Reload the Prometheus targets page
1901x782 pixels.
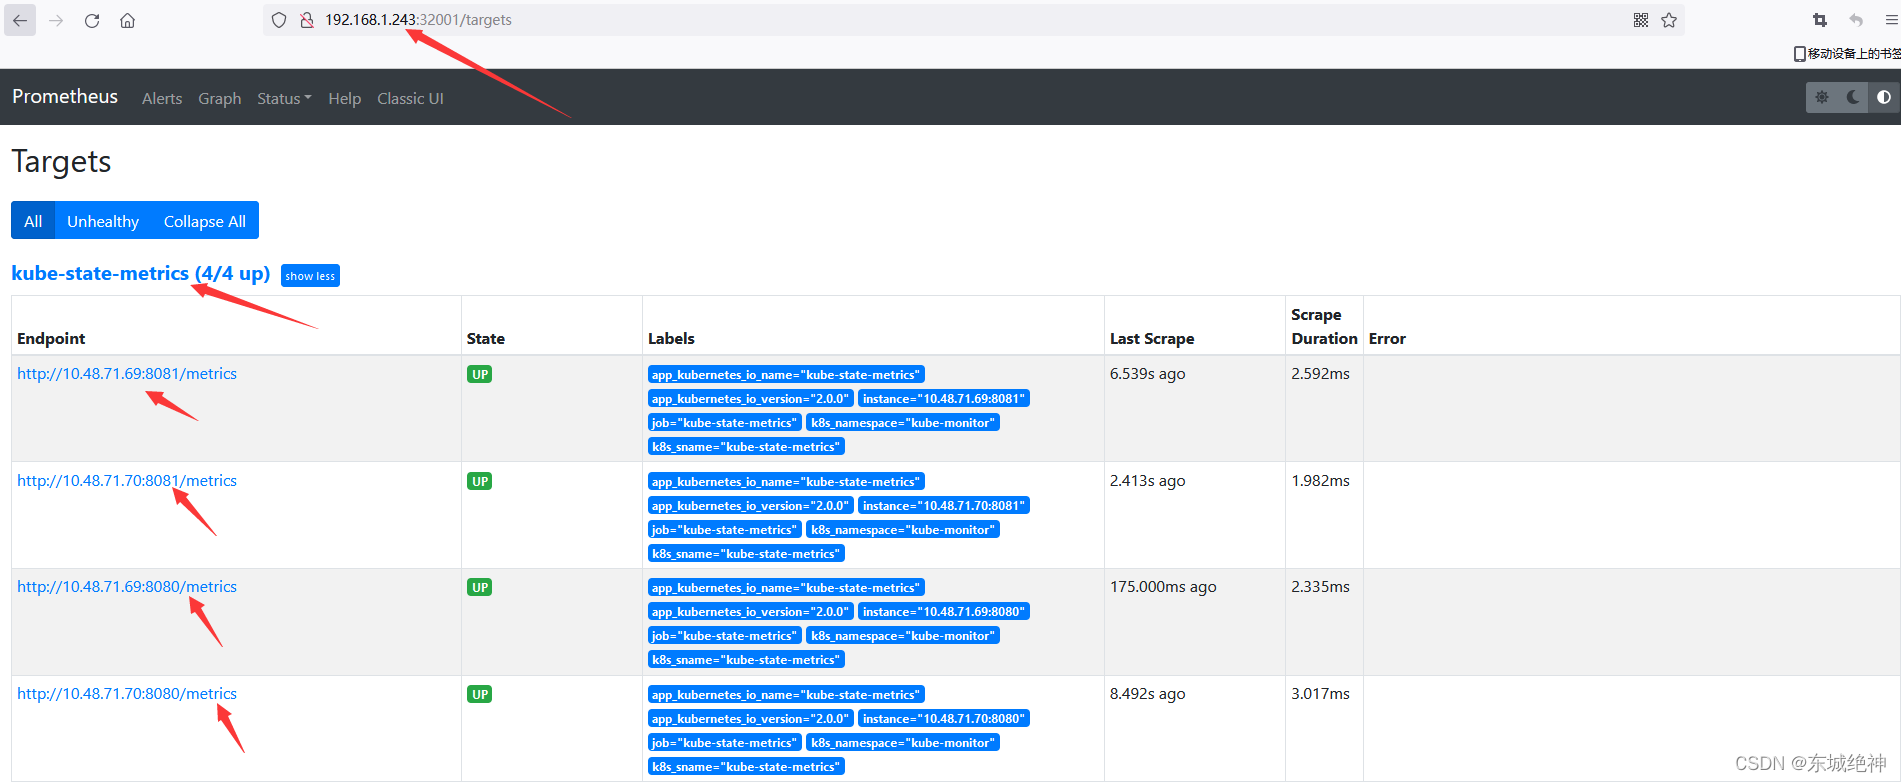pos(92,20)
